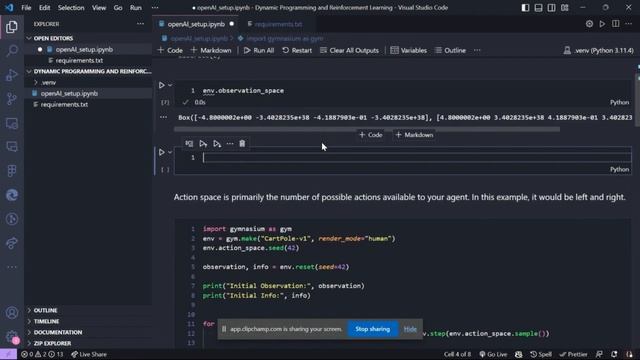Open run options dropdown for empty cell

click(170, 152)
